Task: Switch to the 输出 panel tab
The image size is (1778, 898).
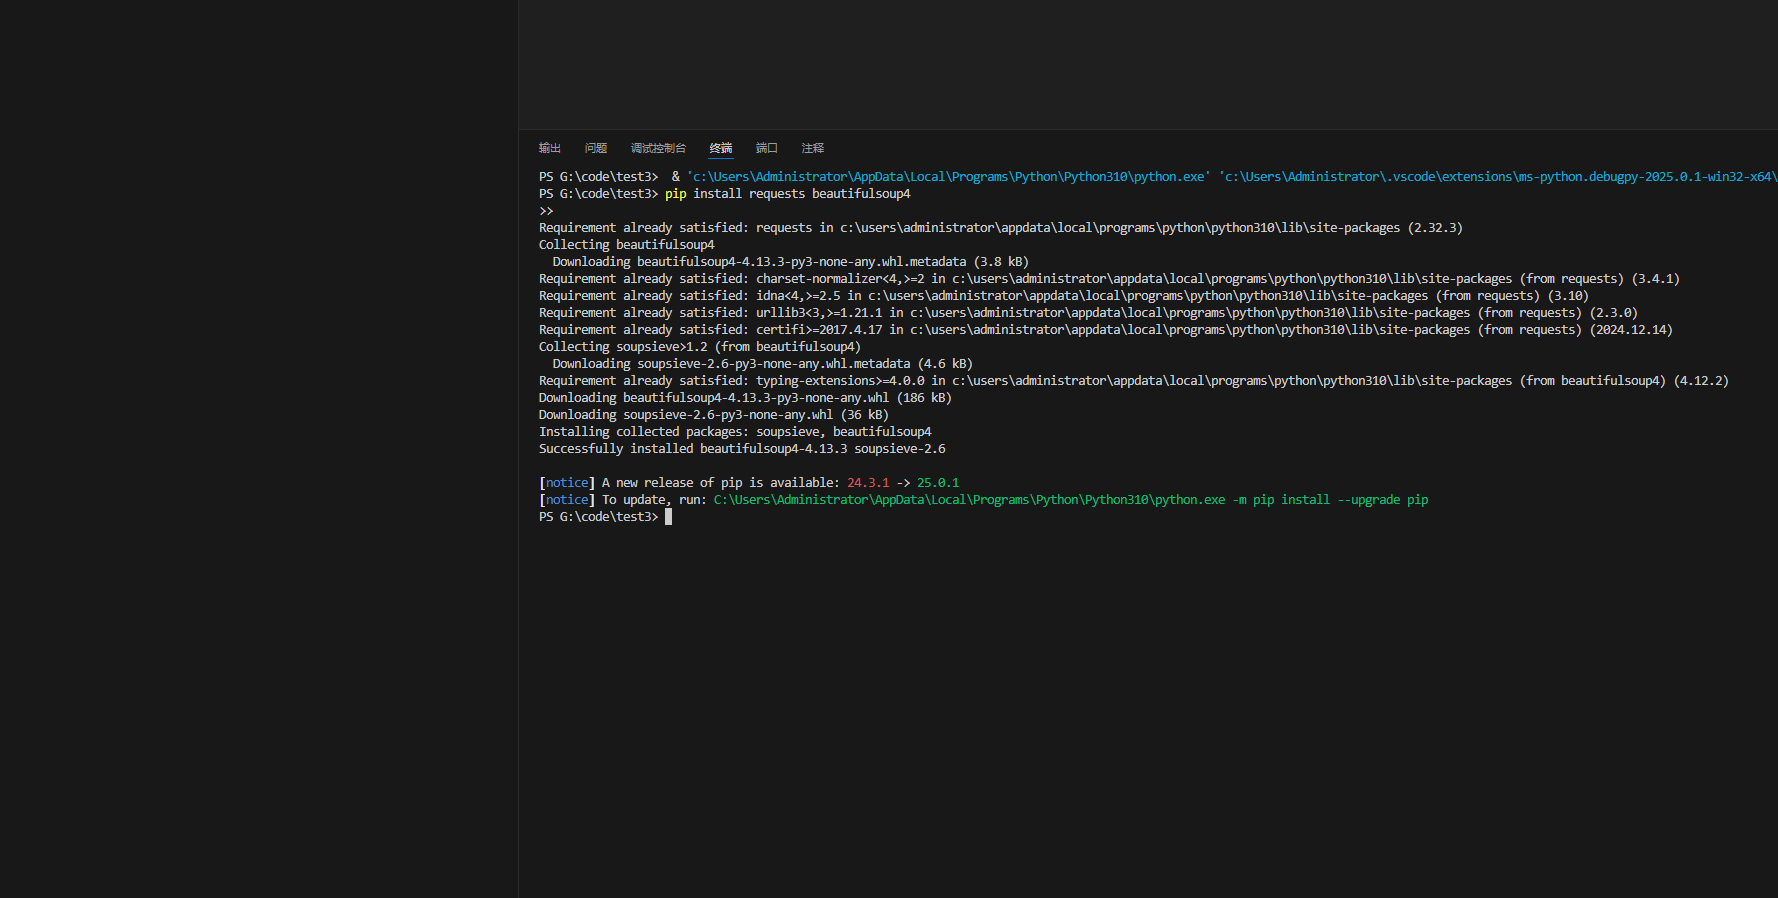Action: click(x=549, y=148)
